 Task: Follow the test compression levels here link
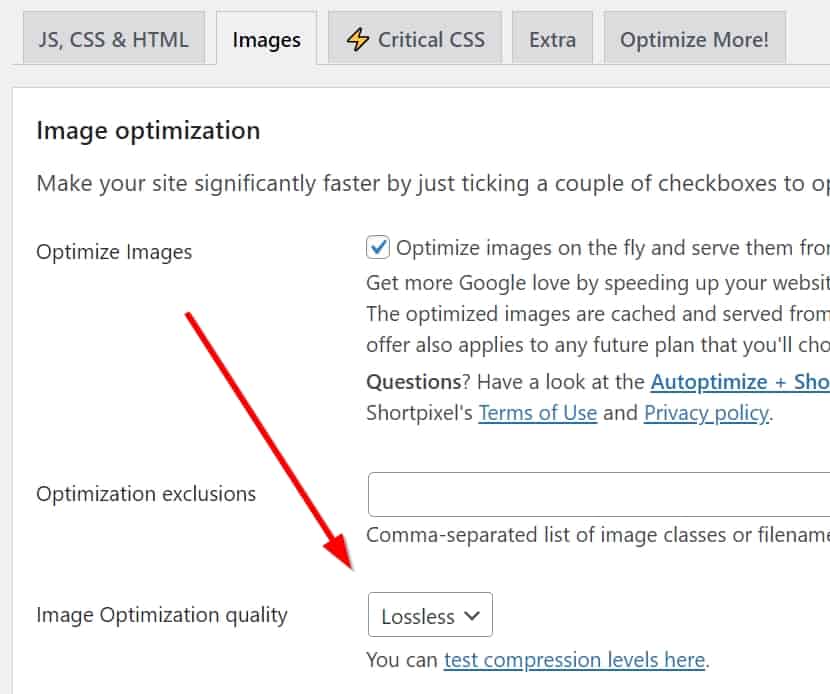tap(575, 660)
